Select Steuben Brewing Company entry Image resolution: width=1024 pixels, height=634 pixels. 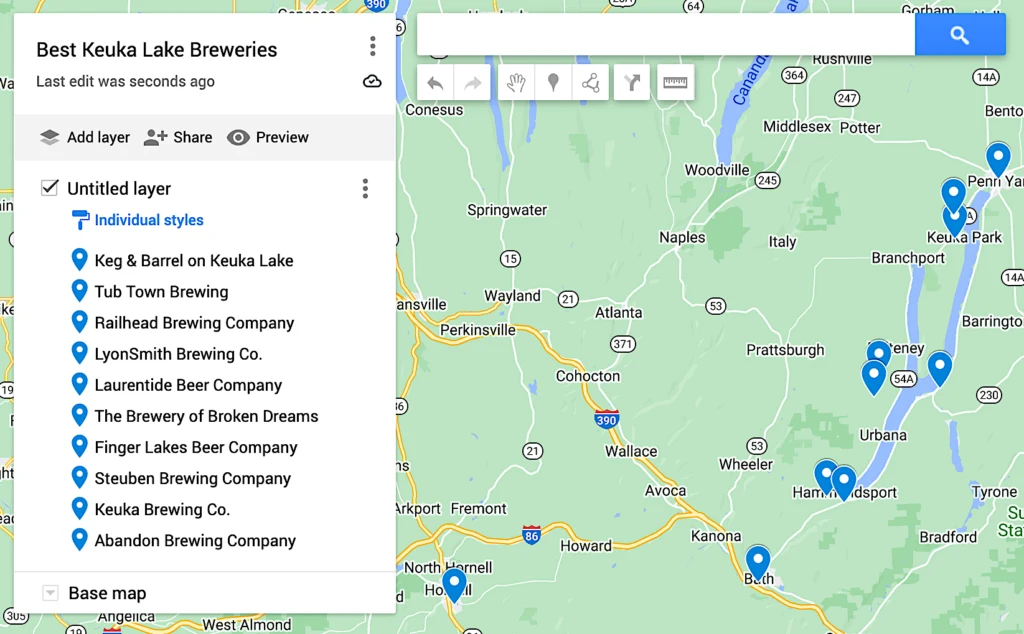[x=193, y=479]
